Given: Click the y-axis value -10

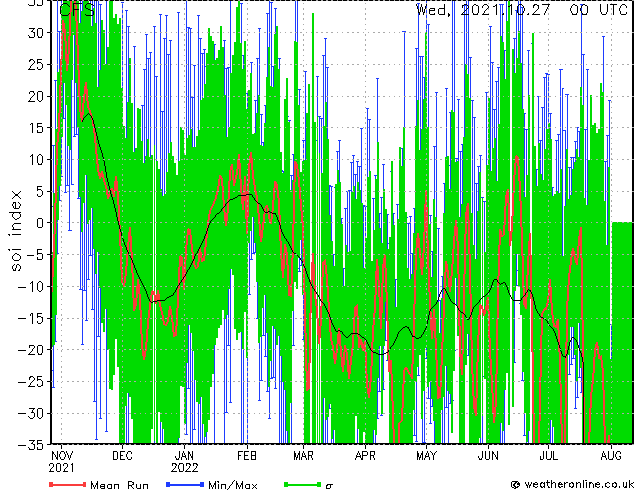Looking at the screenshot, I should (31, 287).
